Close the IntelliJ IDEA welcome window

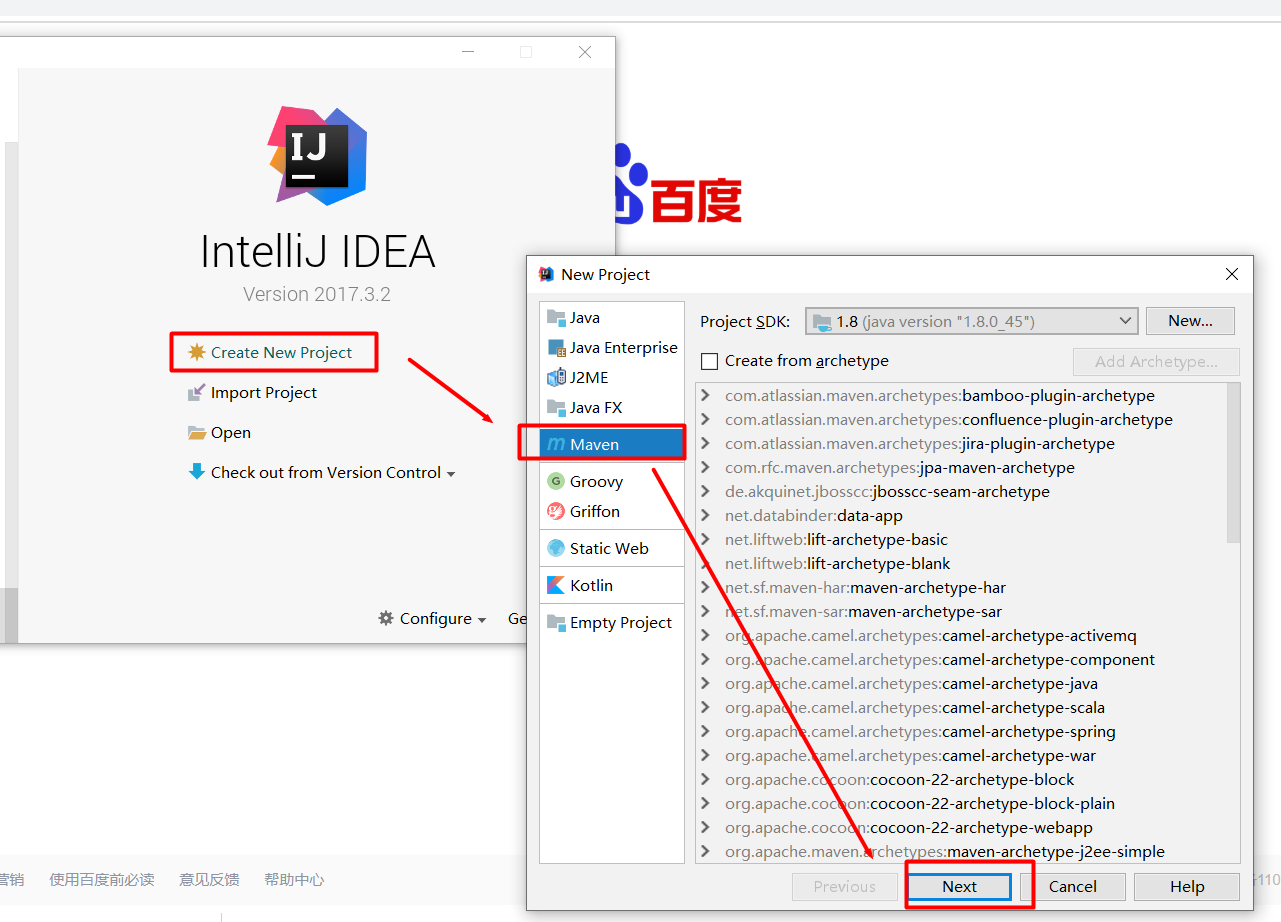point(585,52)
